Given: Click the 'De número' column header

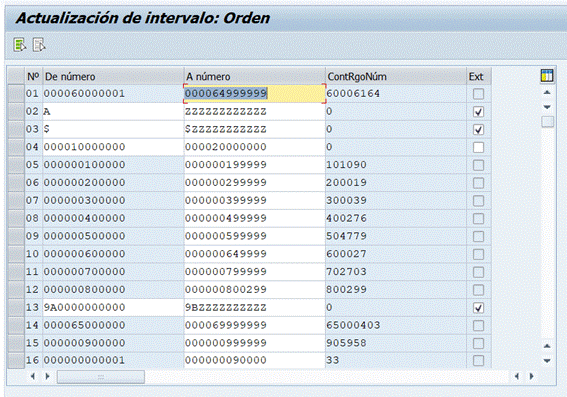Looking at the screenshot, I should coord(113,76).
